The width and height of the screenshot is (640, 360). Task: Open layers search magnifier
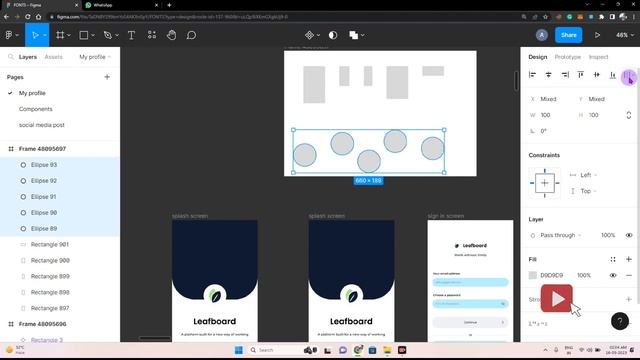tap(11, 57)
